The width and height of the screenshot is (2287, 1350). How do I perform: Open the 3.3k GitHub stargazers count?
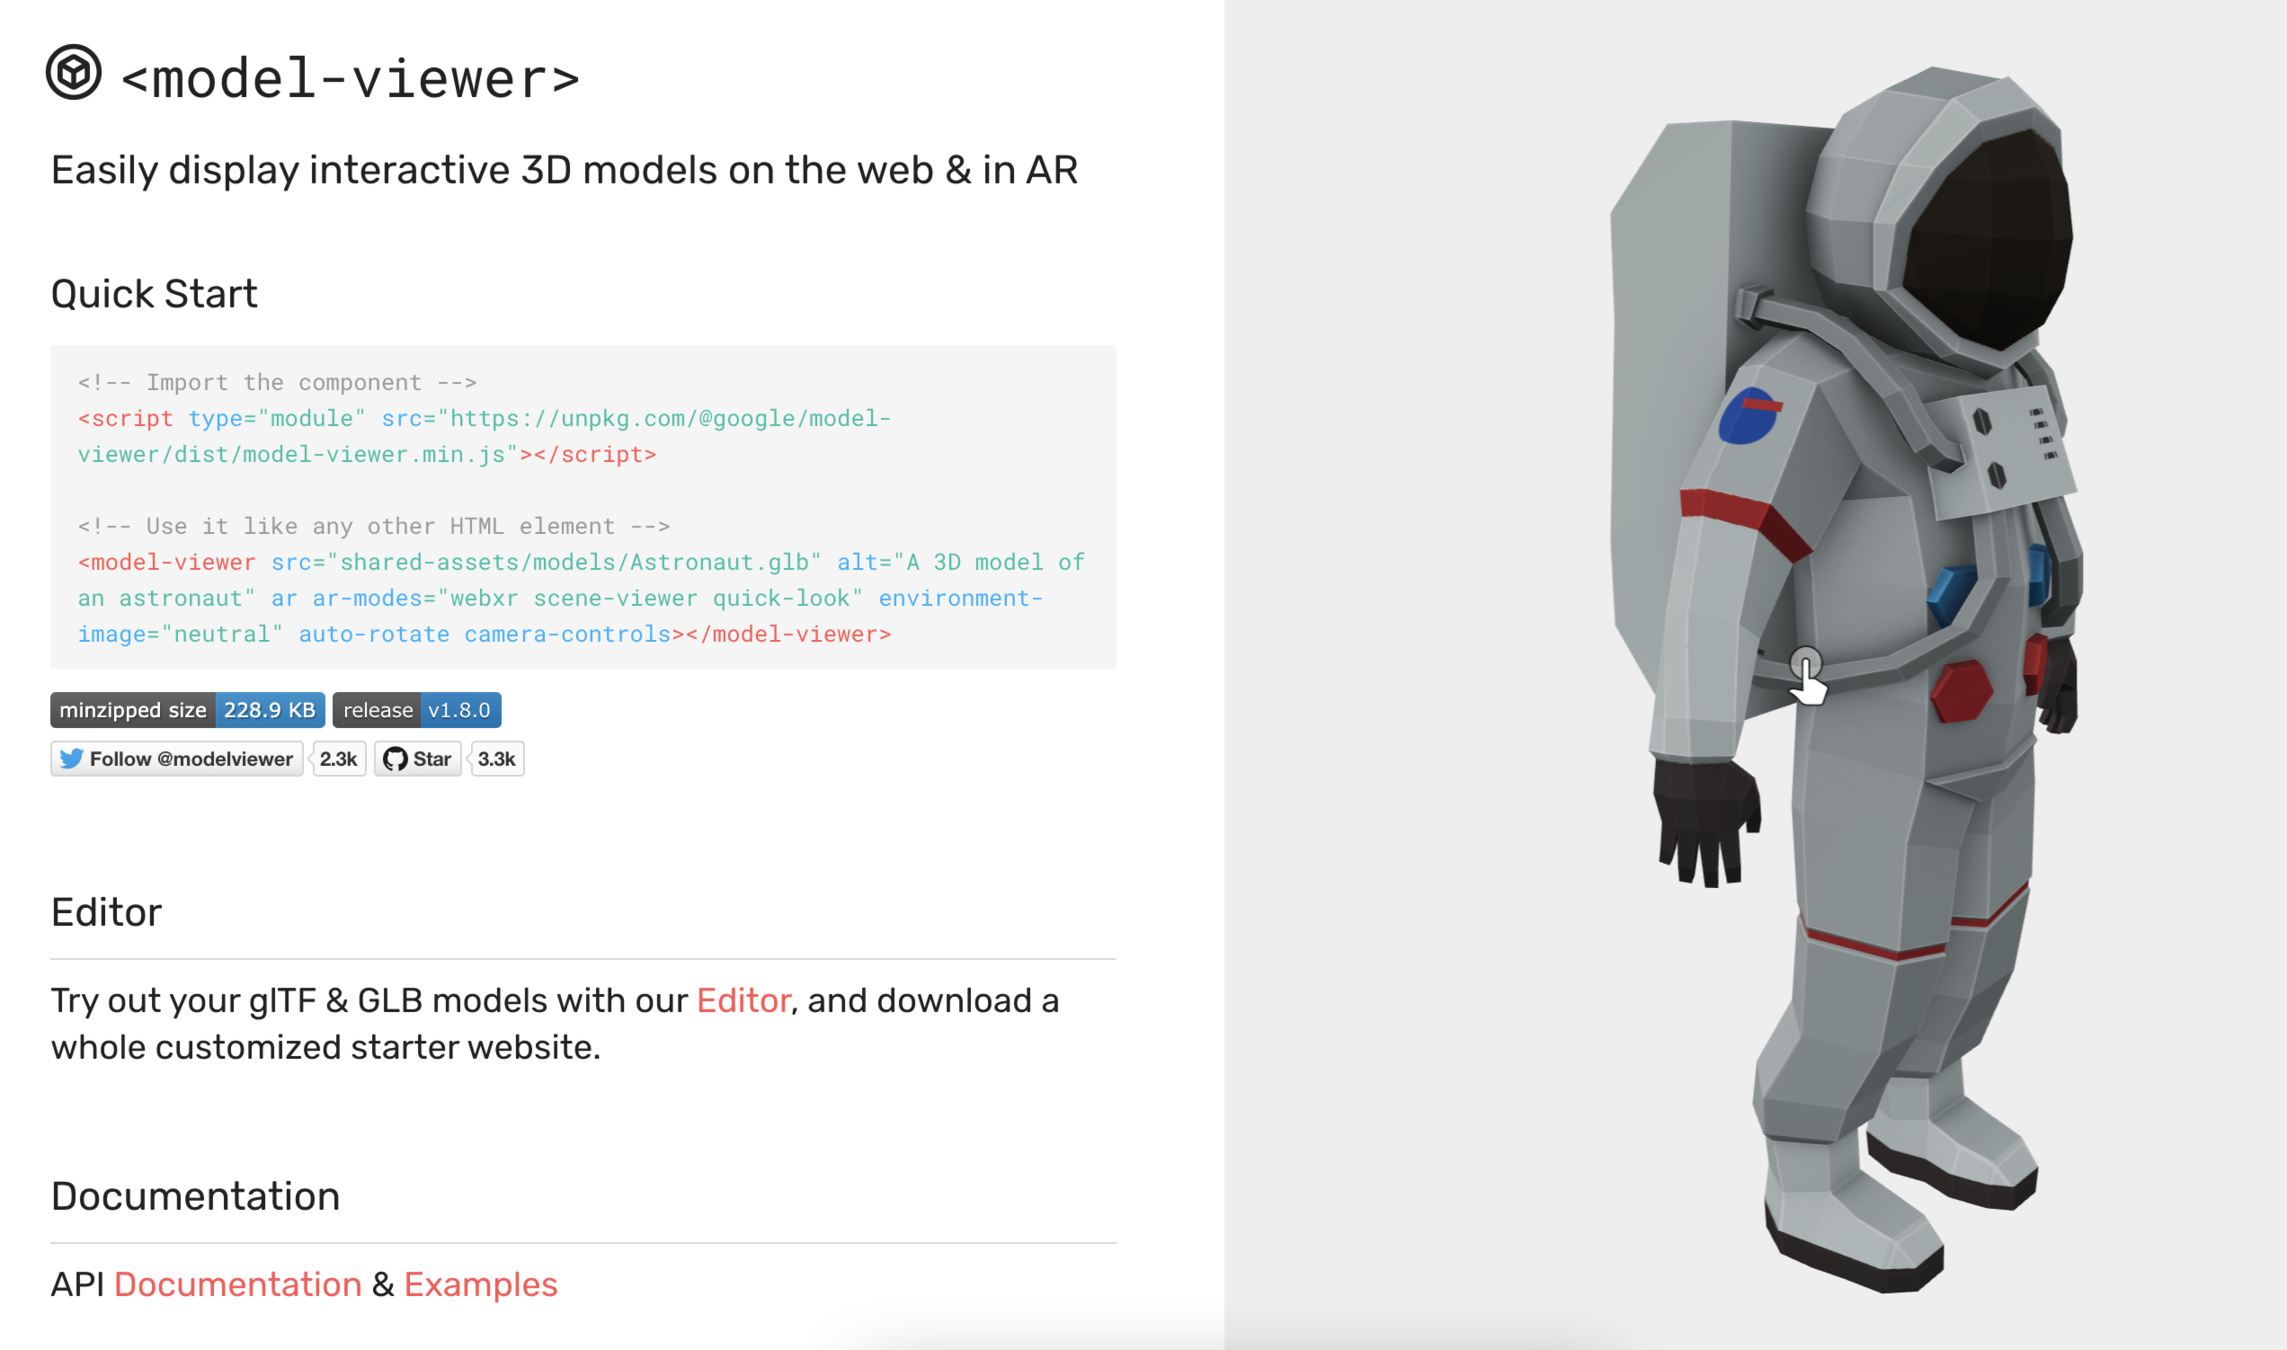(497, 759)
